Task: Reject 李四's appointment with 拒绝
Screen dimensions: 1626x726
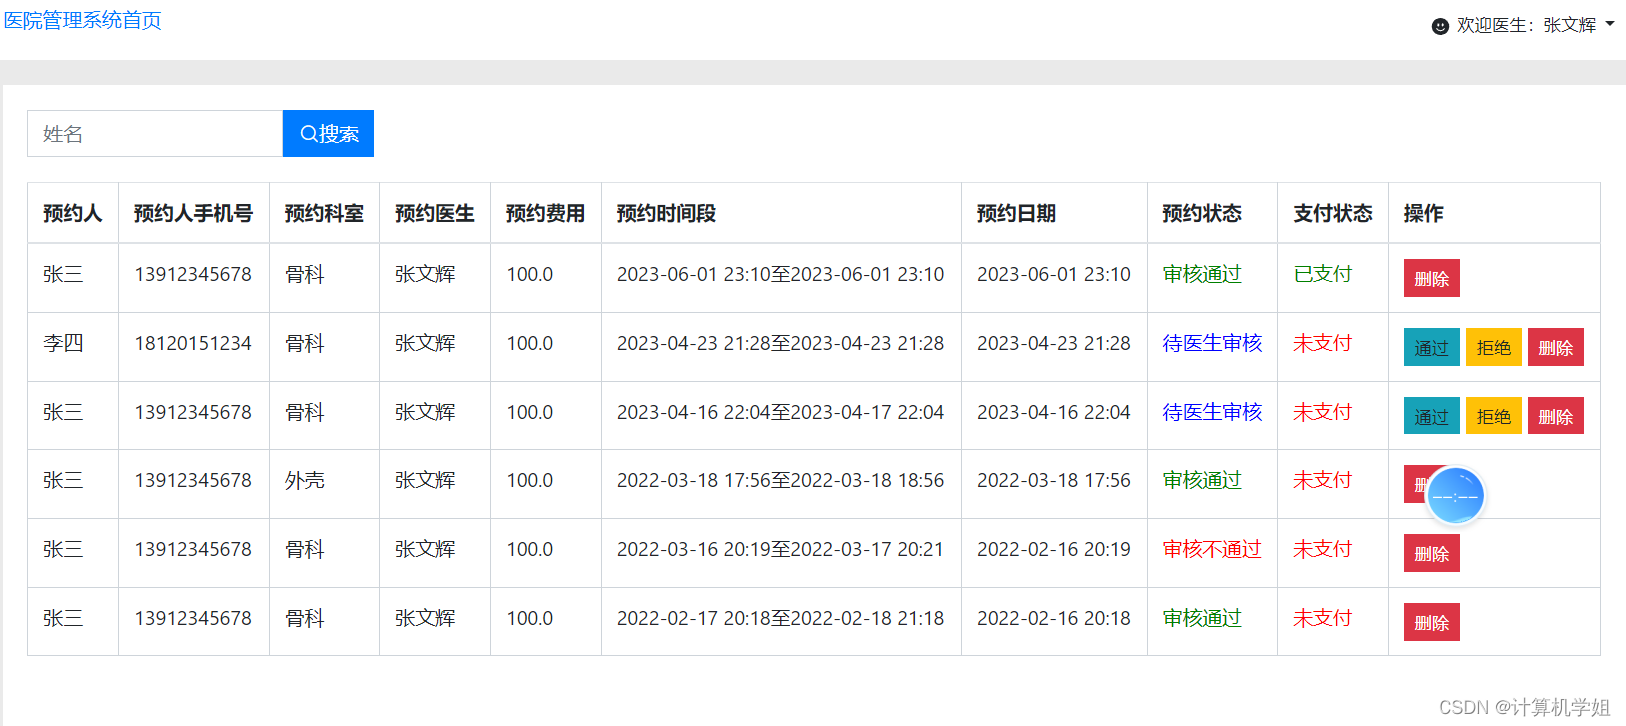Action: tap(1493, 348)
